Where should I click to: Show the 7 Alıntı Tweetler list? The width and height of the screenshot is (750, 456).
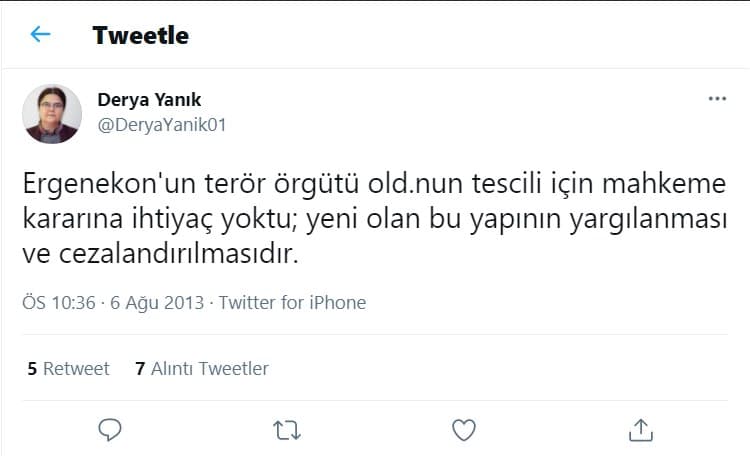202,369
